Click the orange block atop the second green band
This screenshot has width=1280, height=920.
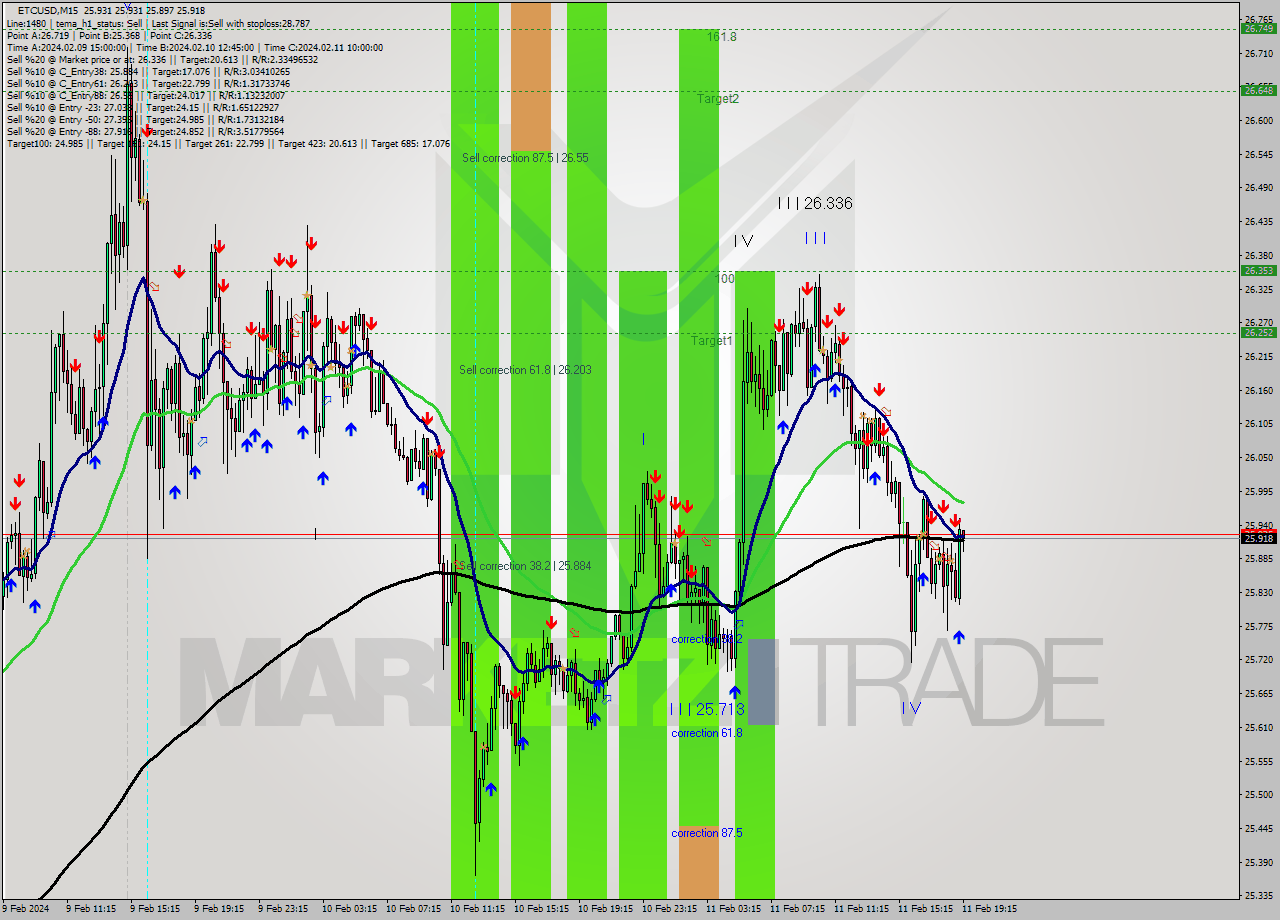click(531, 77)
